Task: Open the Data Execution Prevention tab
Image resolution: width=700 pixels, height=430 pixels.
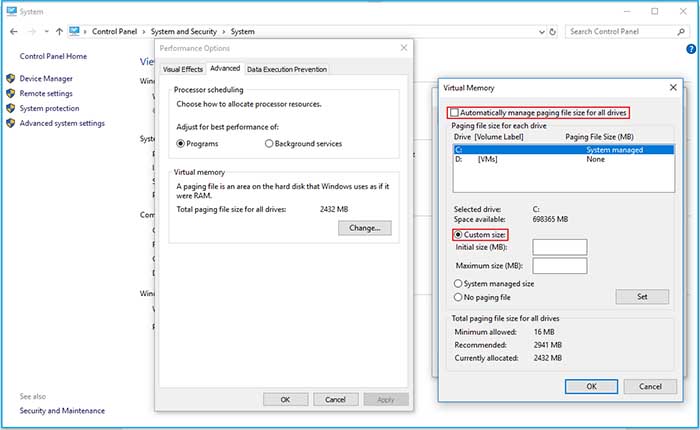Action: click(287, 69)
